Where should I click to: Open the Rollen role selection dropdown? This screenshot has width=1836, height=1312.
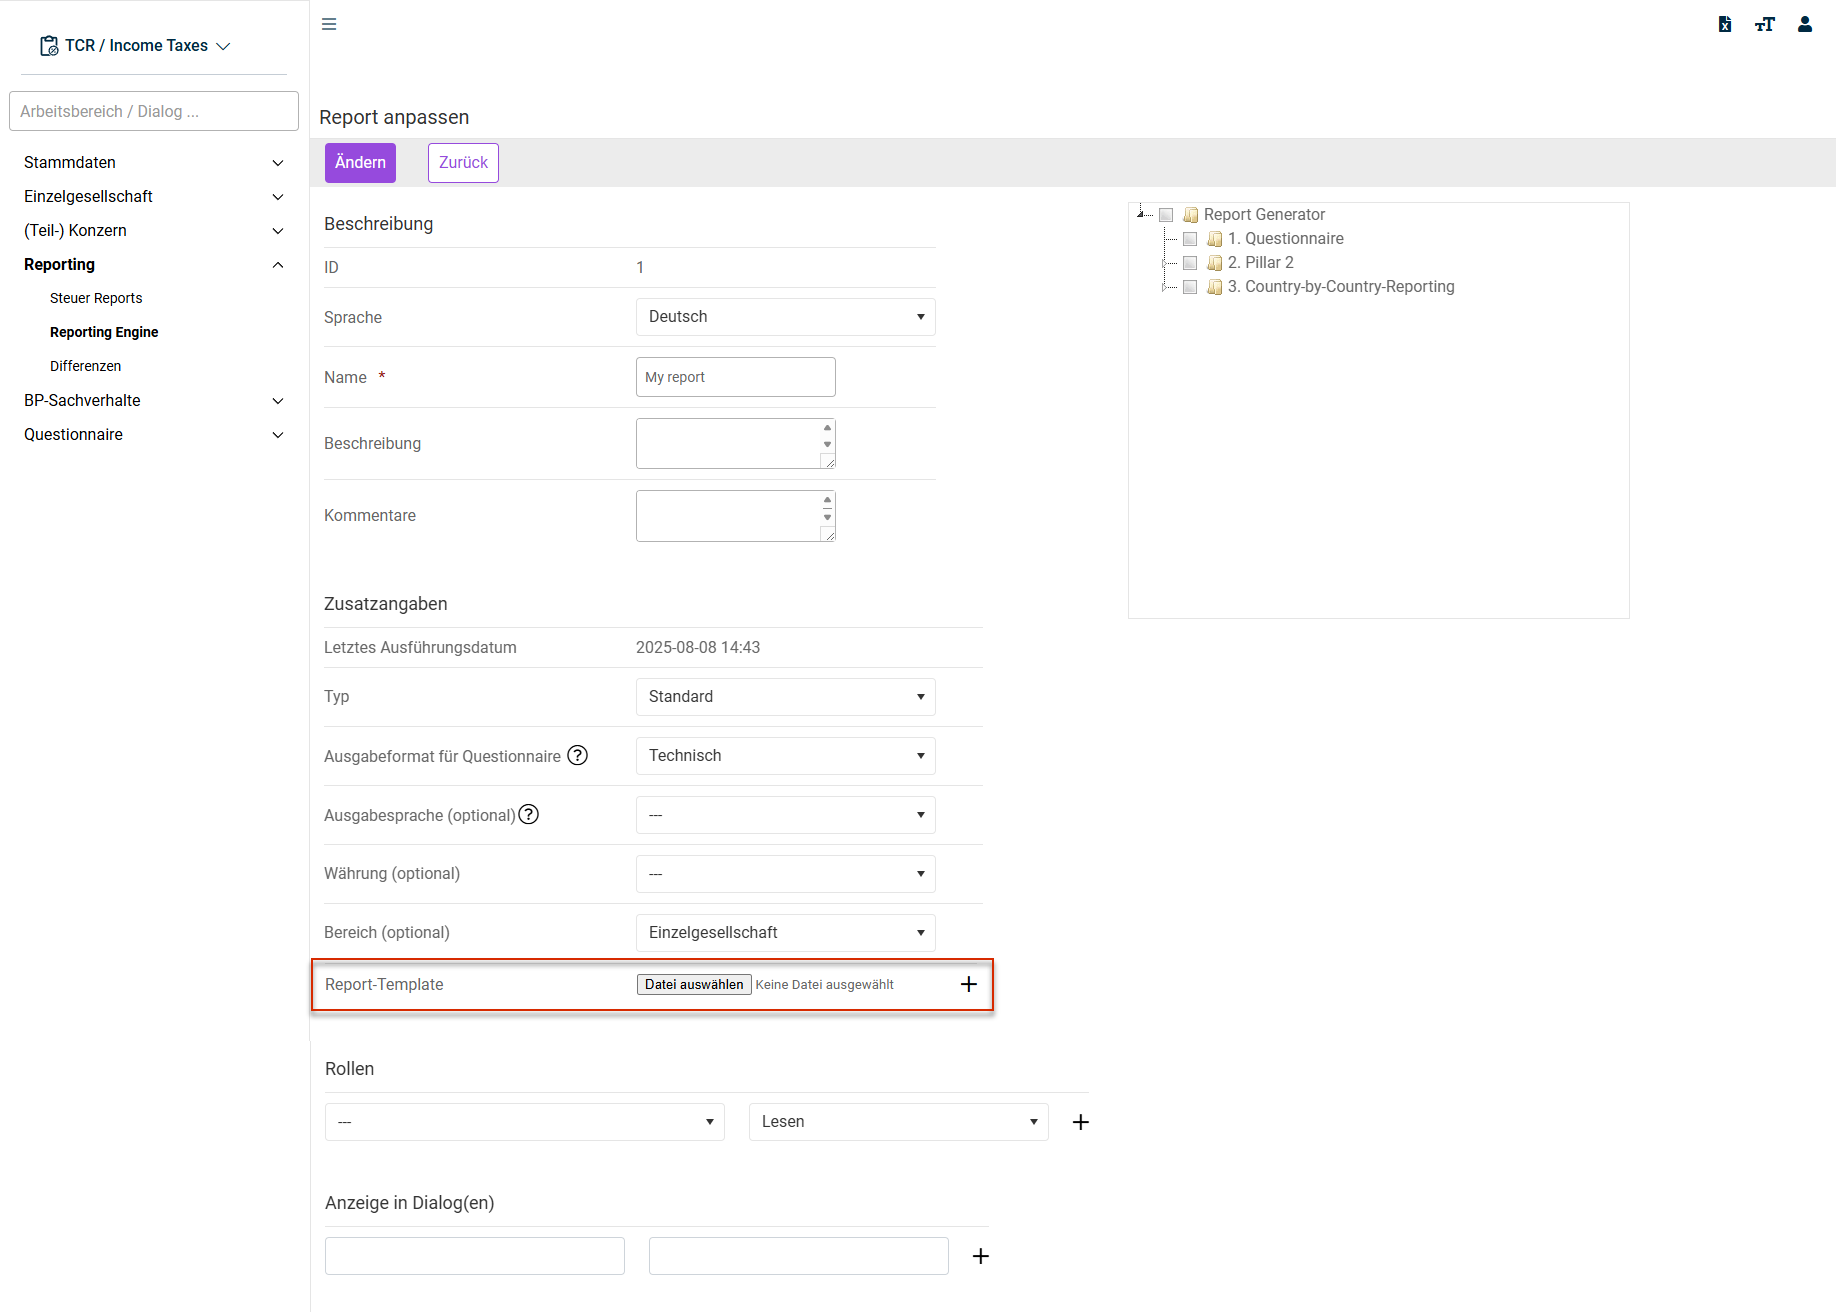pyautogui.click(x=525, y=1122)
